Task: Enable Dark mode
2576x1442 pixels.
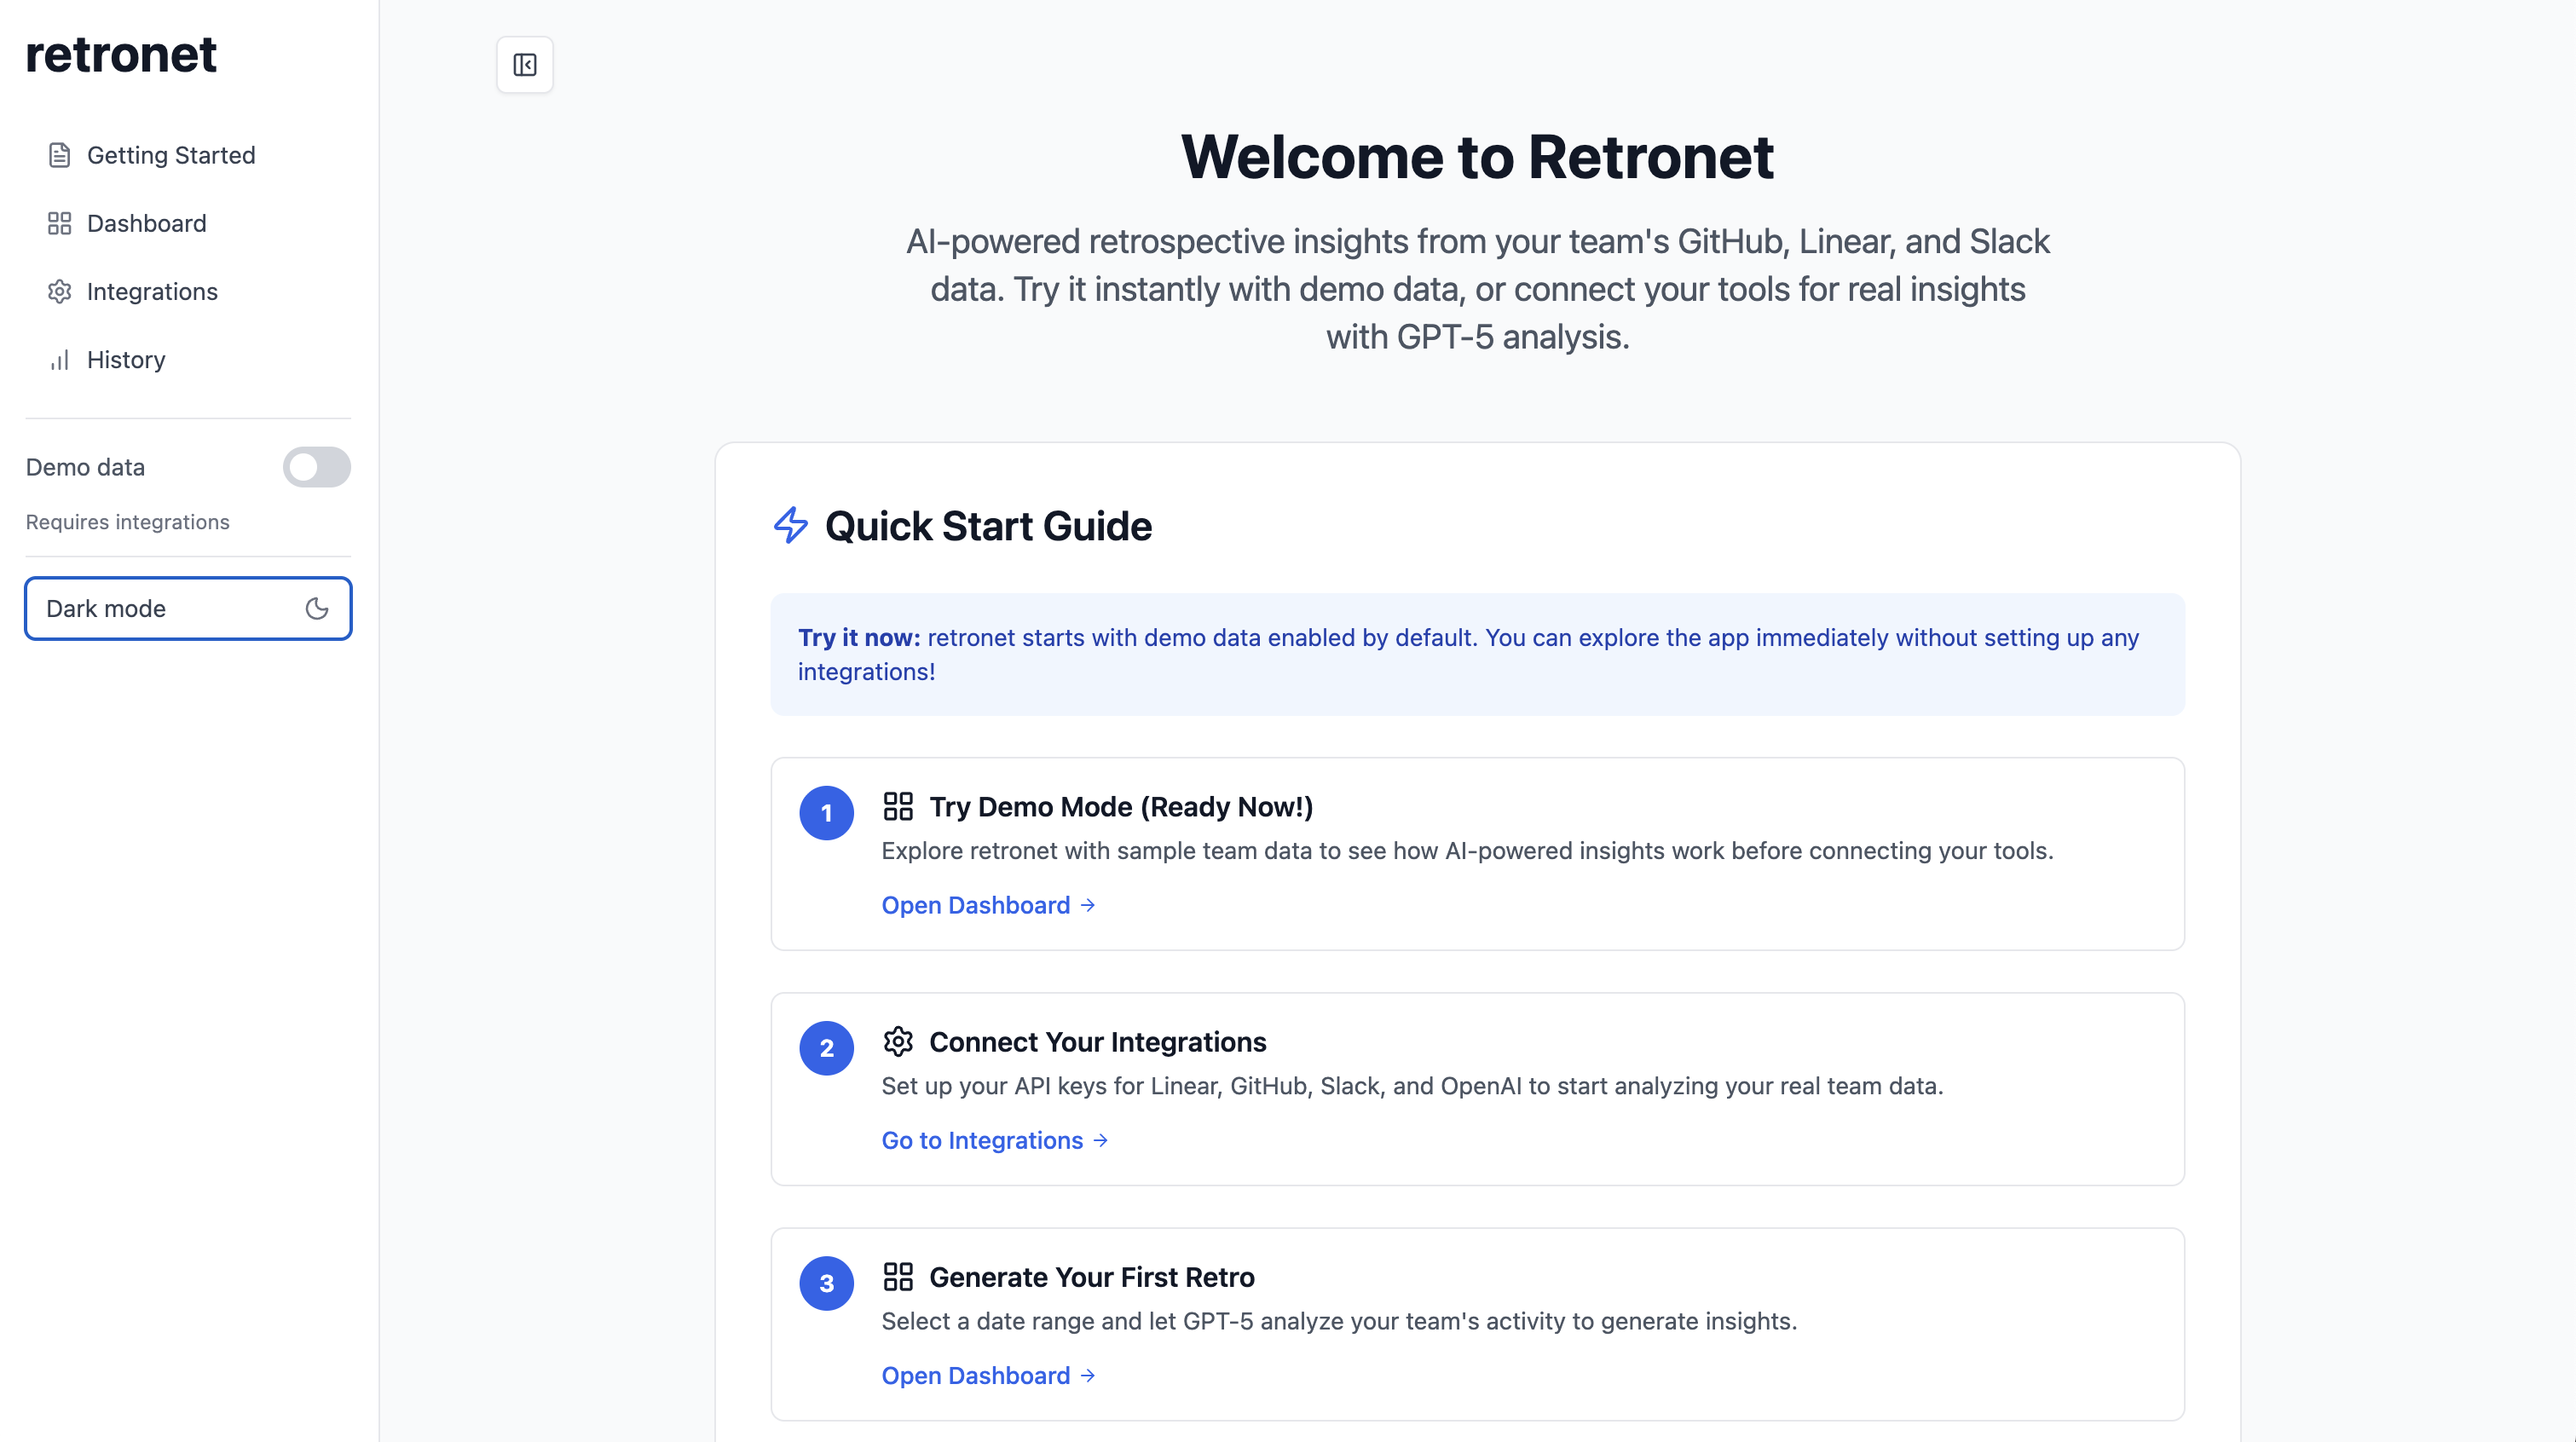Action: pos(188,608)
